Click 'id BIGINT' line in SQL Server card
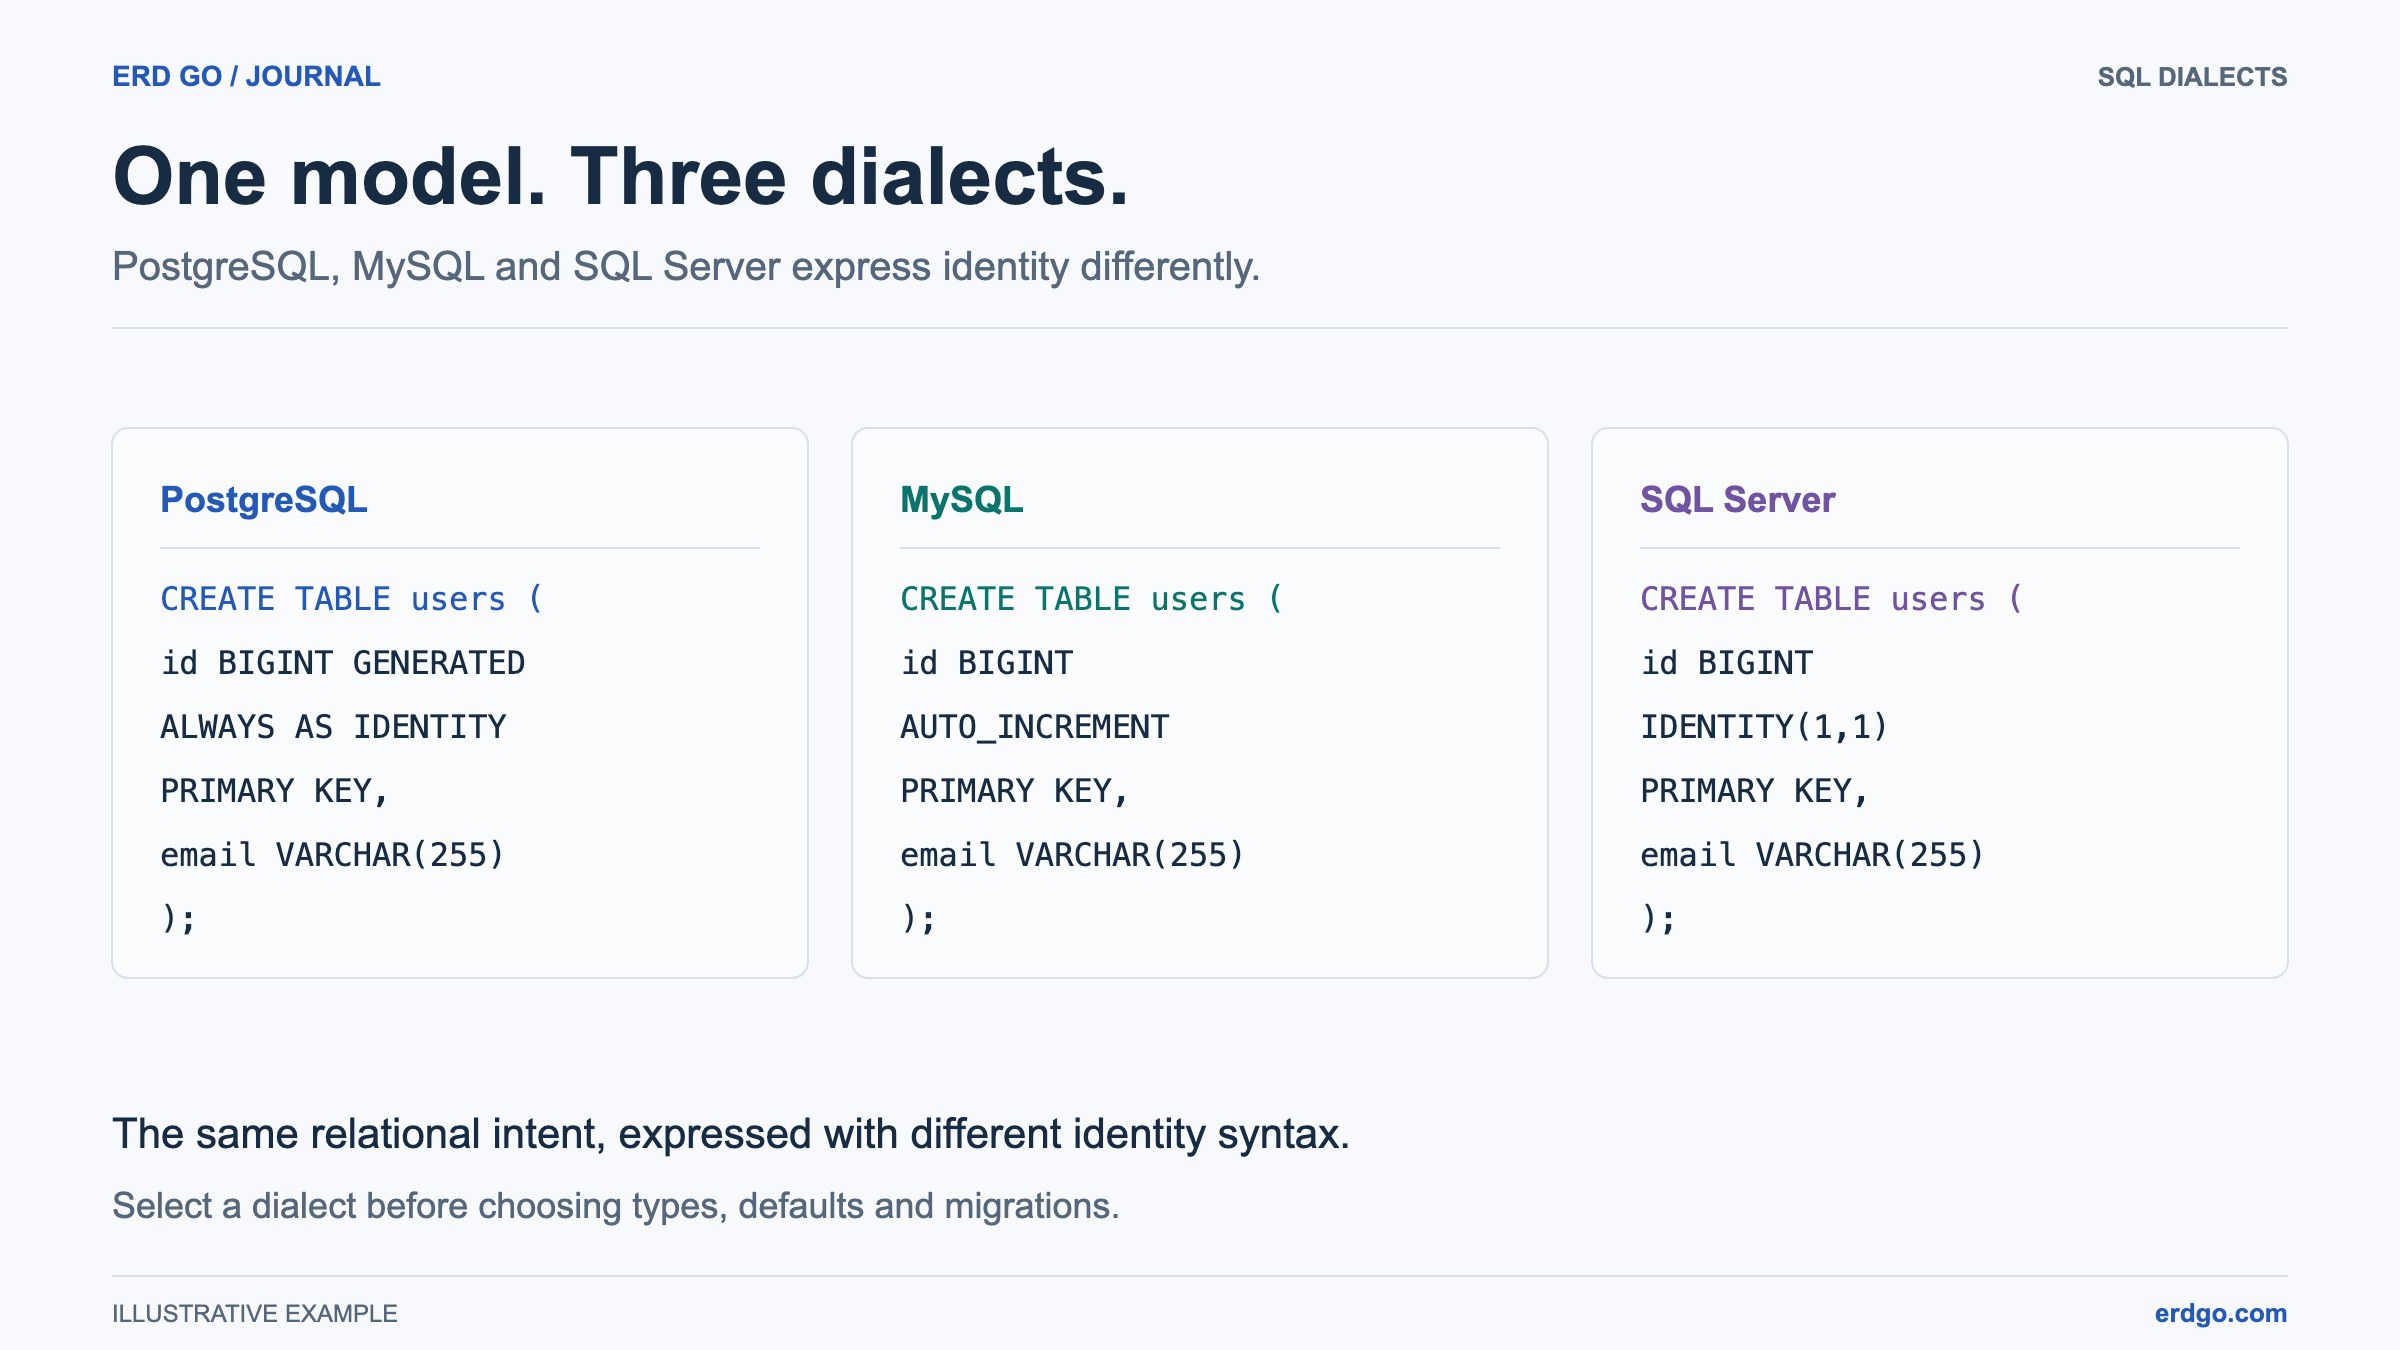The height and width of the screenshot is (1350, 2400). [1727, 663]
